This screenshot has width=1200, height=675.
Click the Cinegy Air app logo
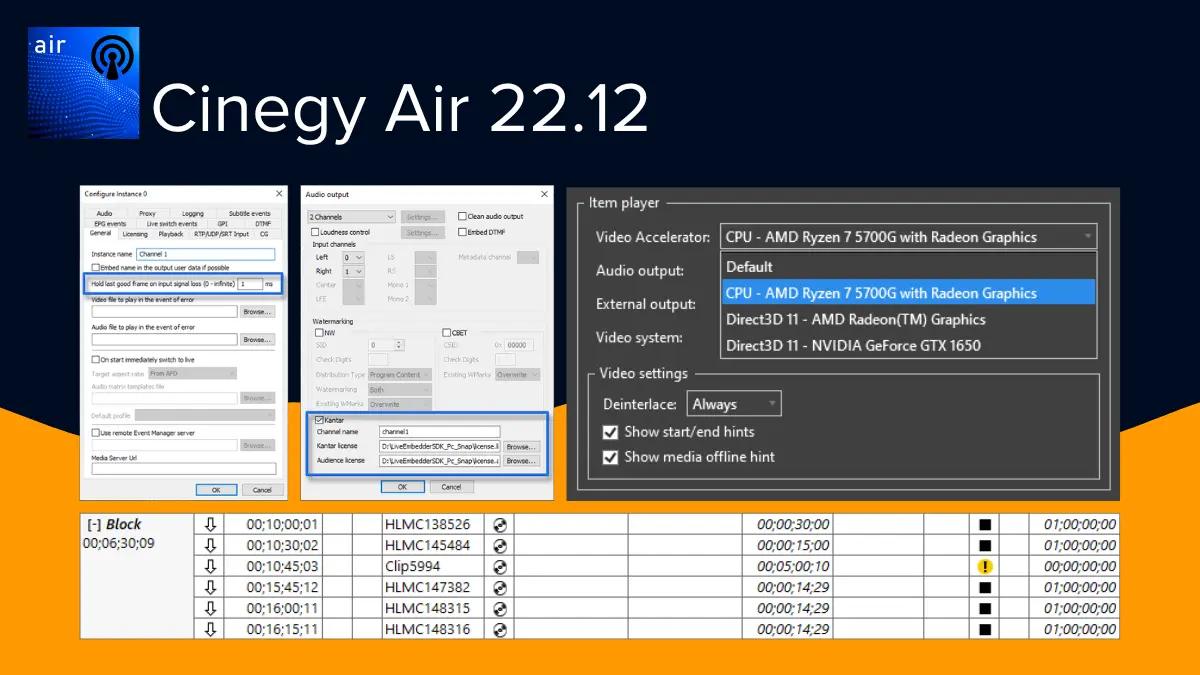84,82
